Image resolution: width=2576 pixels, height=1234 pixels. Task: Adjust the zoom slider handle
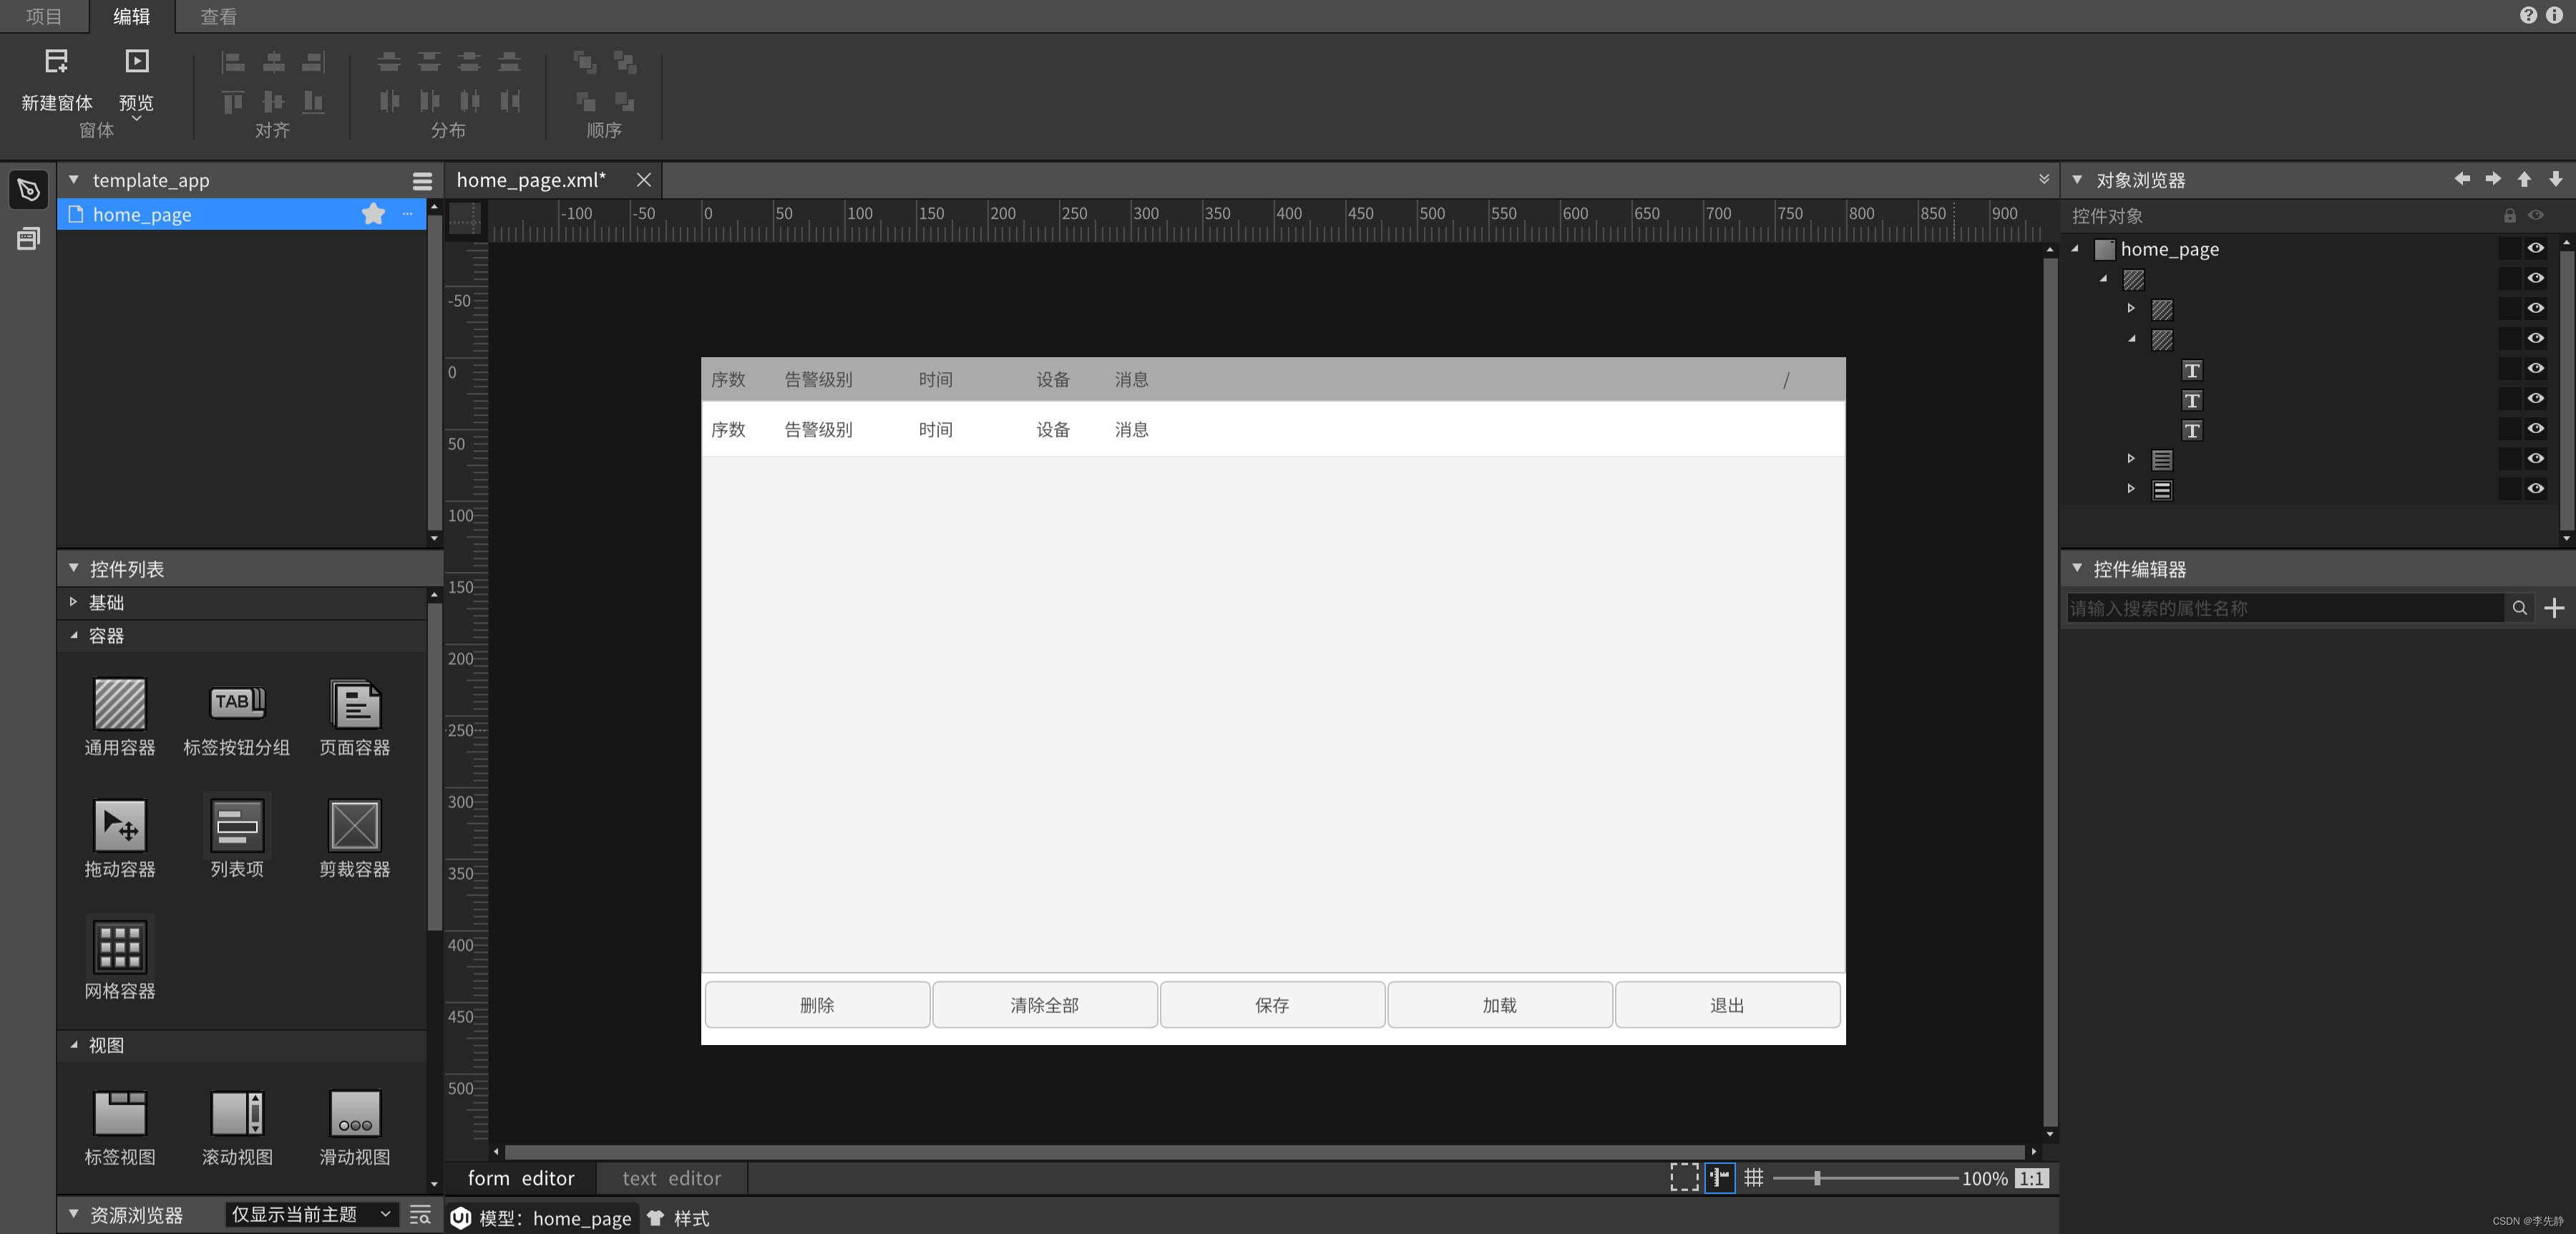click(1817, 1178)
